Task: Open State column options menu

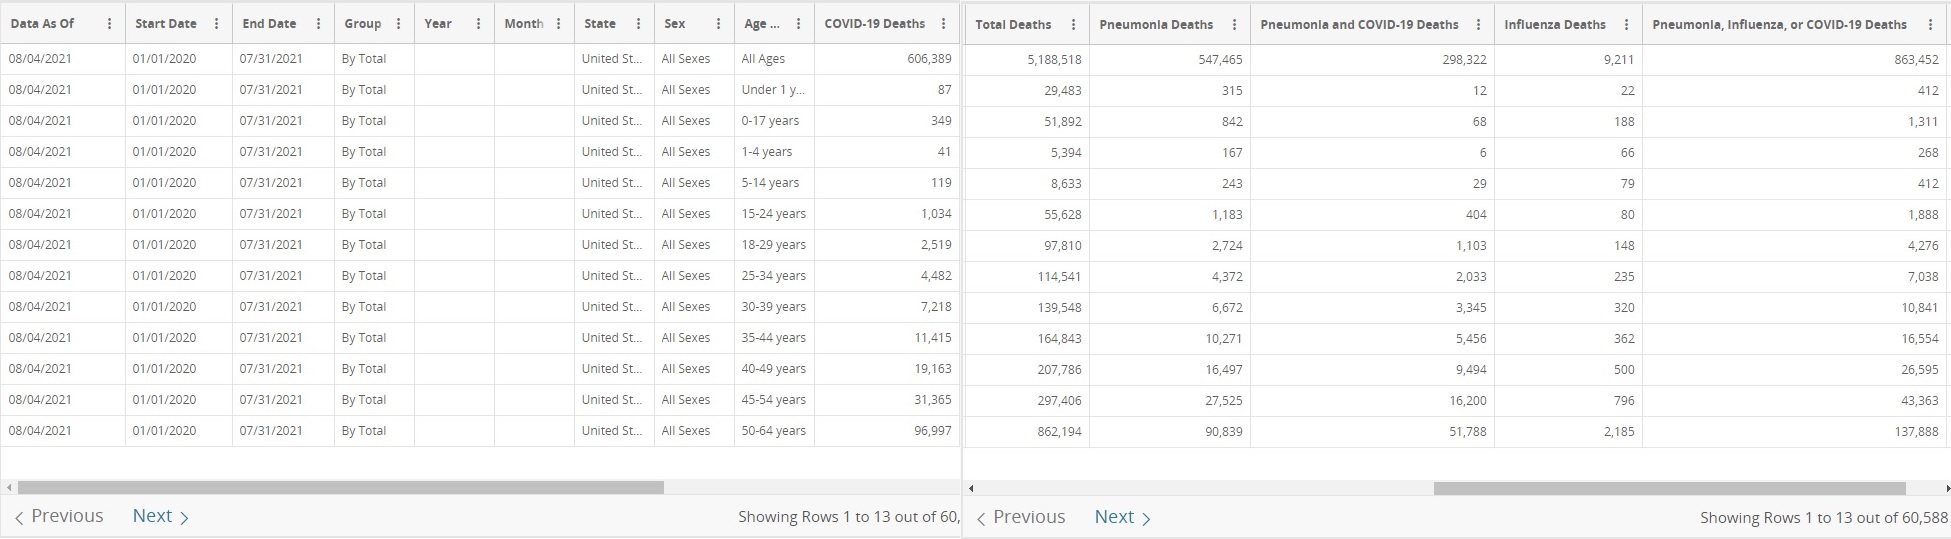Action: point(638,24)
